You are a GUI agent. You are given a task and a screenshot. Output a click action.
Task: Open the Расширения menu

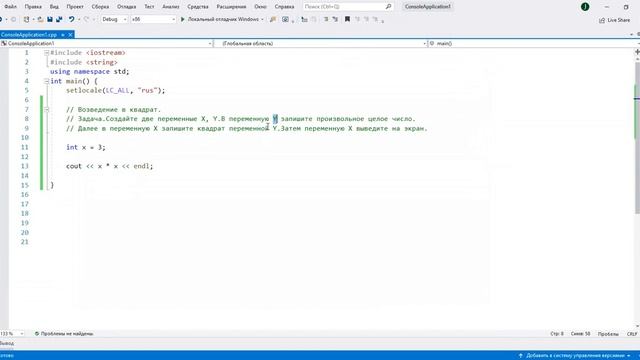point(231,7)
